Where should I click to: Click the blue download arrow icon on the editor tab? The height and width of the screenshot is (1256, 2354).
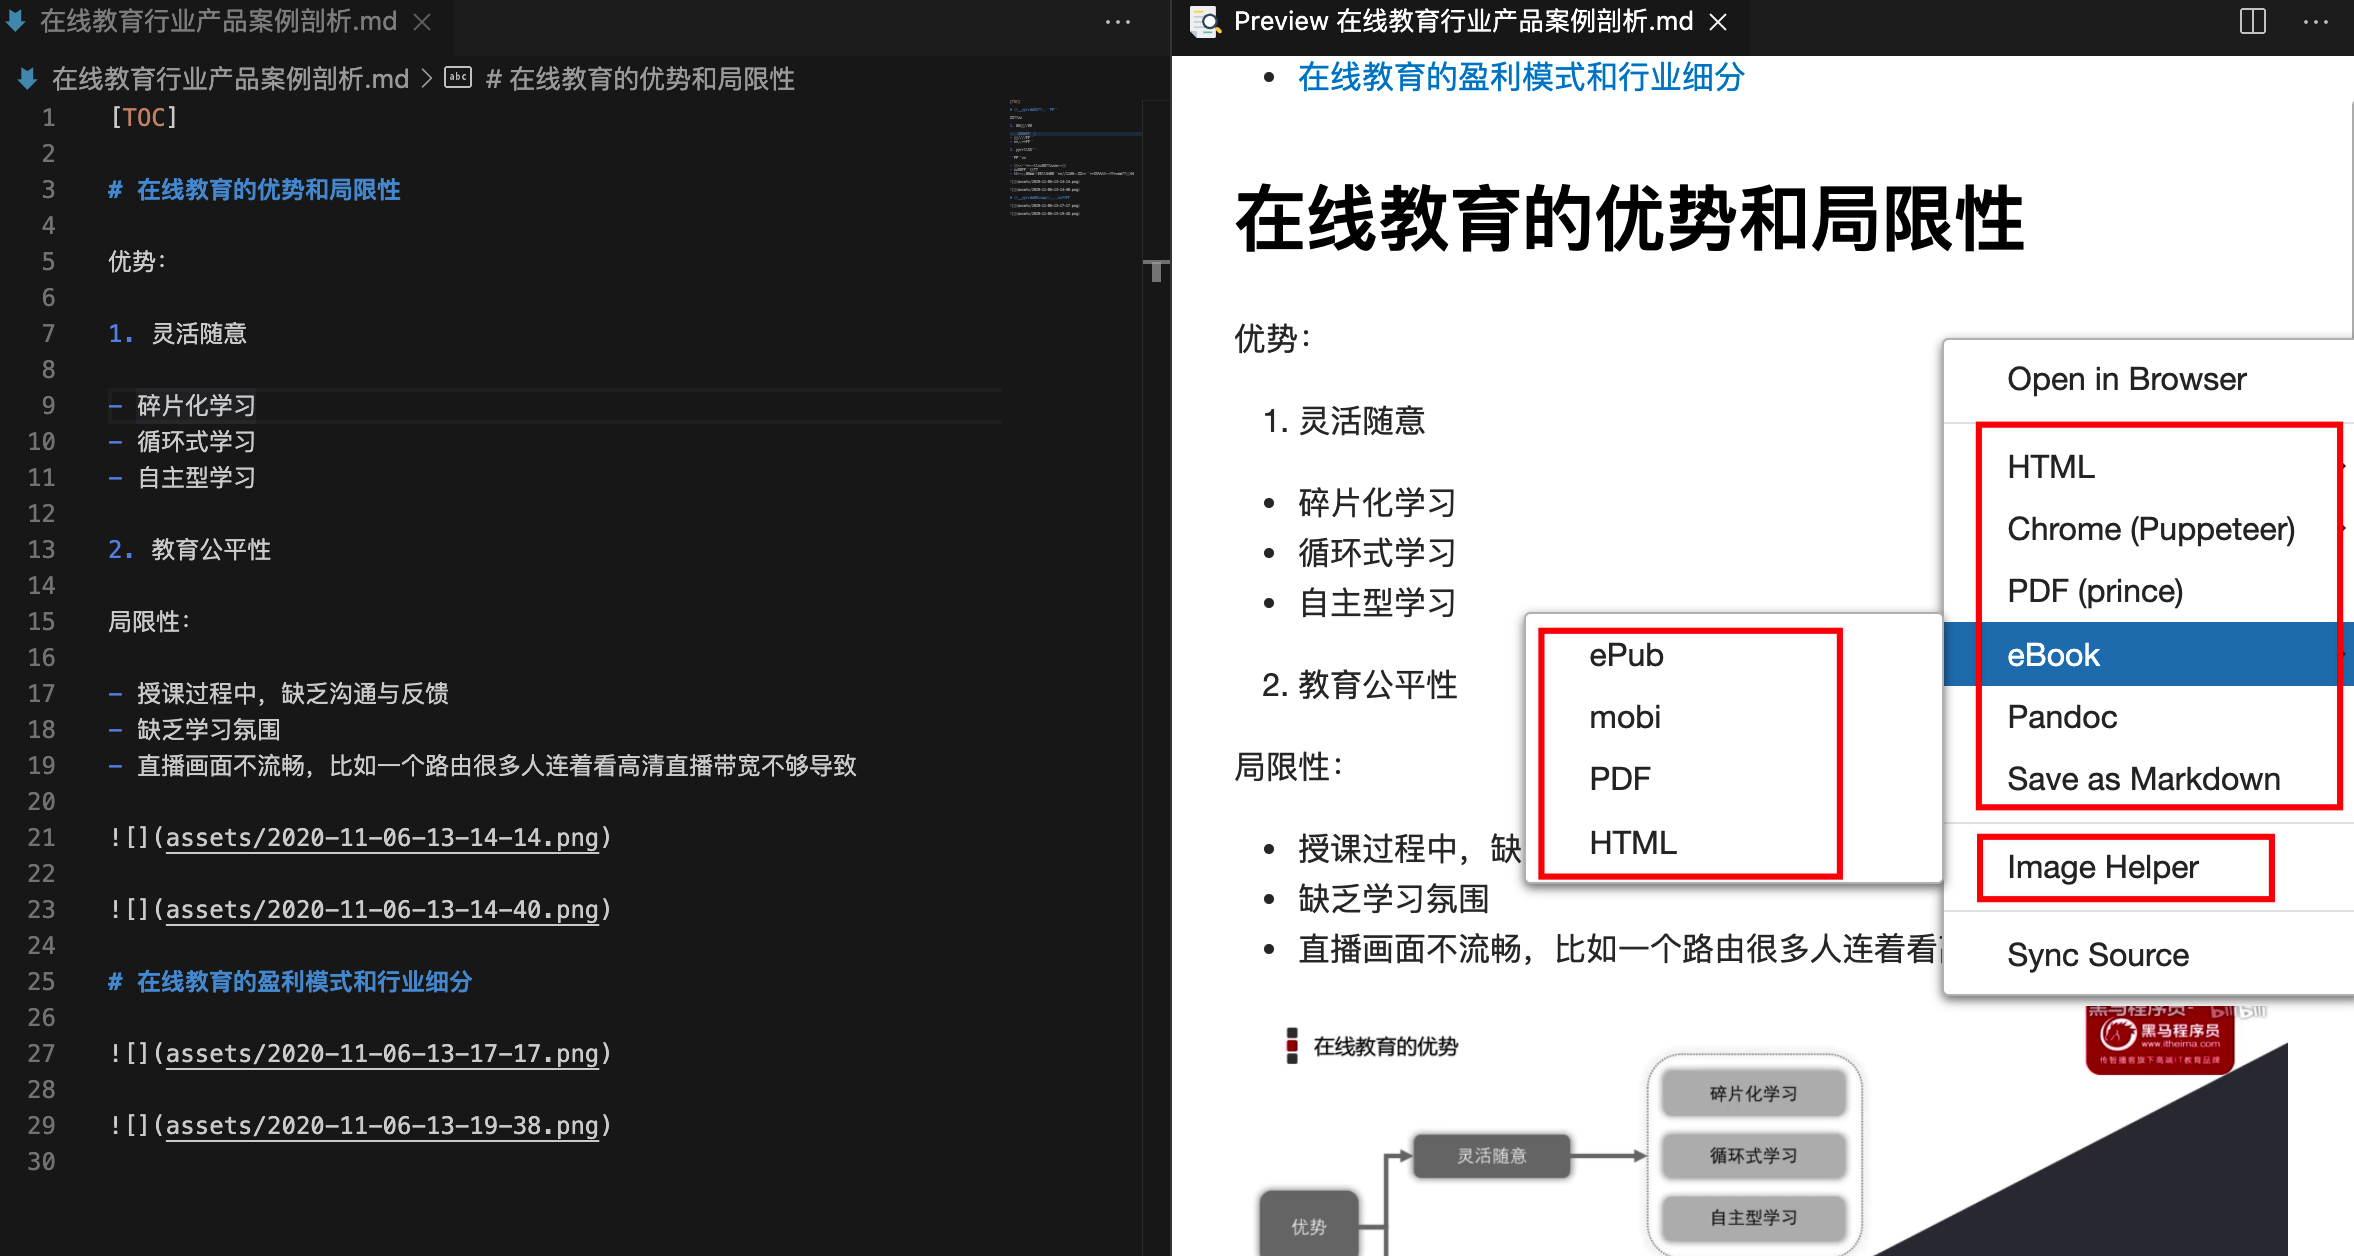[14, 20]
